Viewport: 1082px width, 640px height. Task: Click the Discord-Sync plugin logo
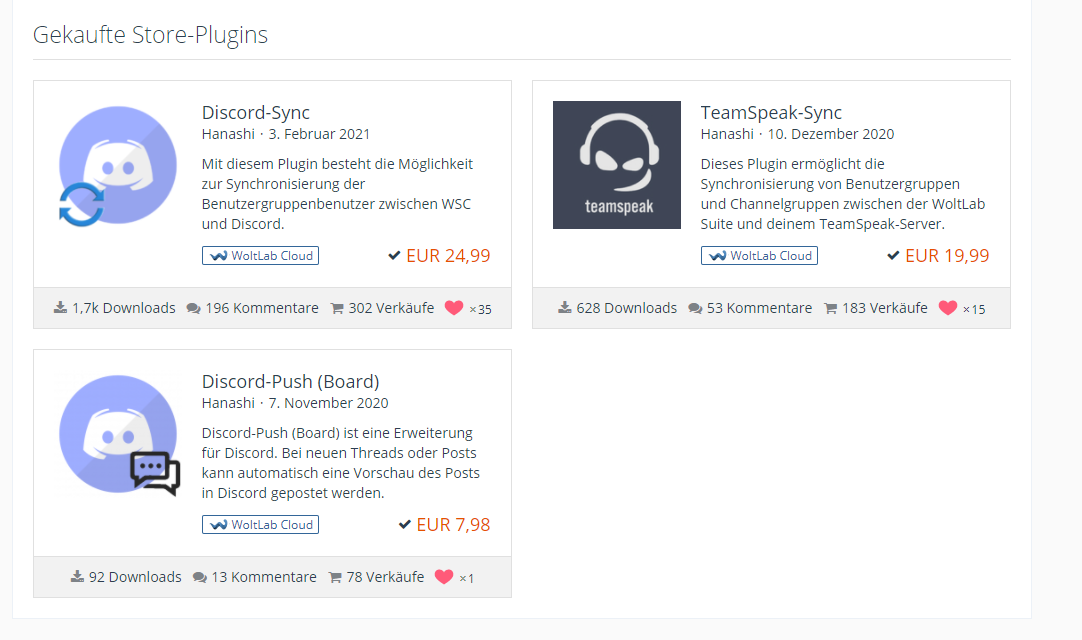point(118,165)
